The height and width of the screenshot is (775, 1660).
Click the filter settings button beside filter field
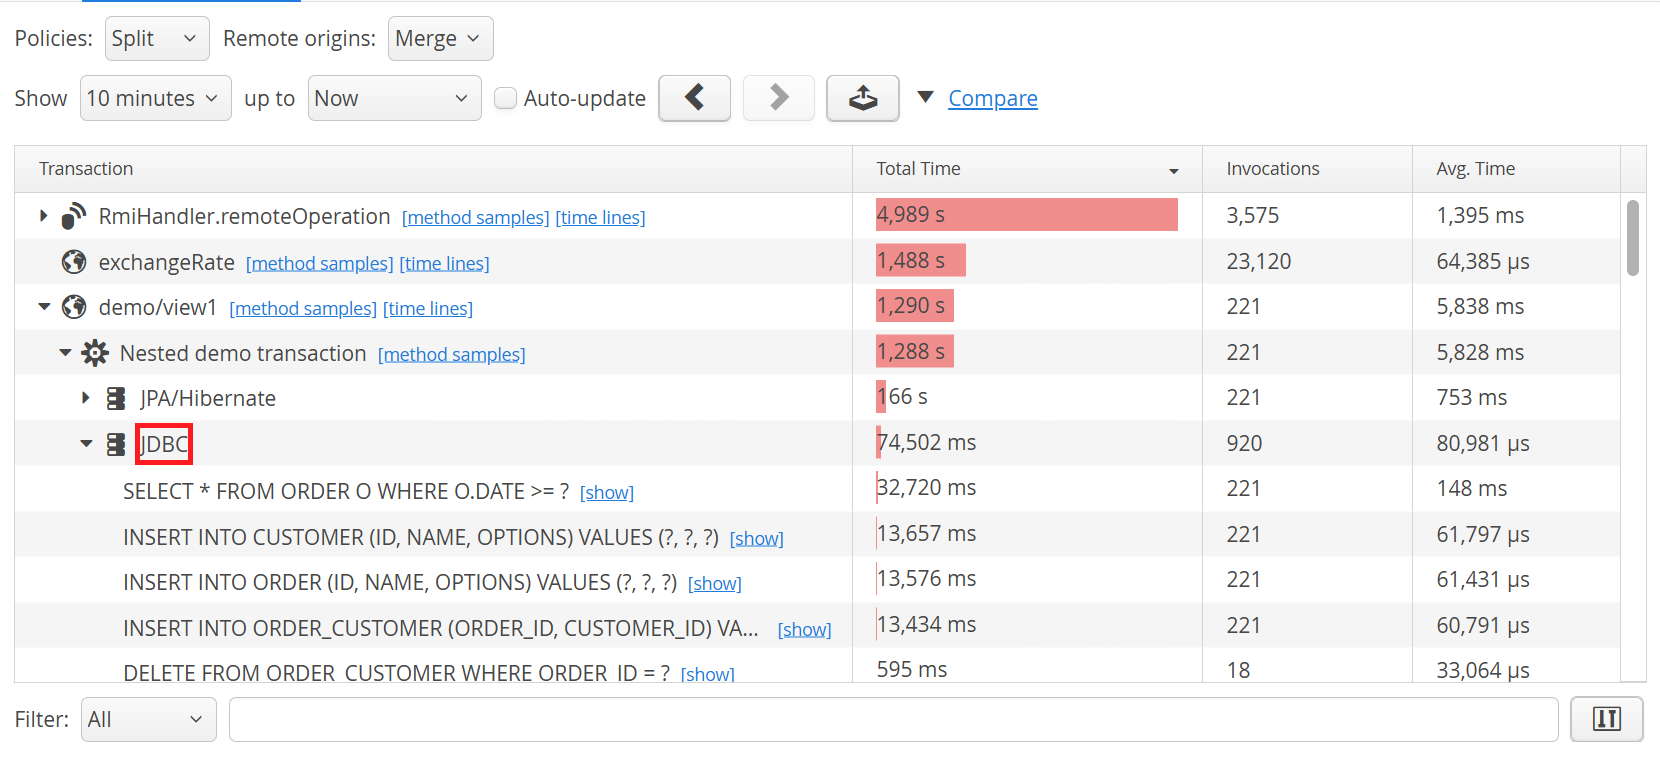[1606, 719]
